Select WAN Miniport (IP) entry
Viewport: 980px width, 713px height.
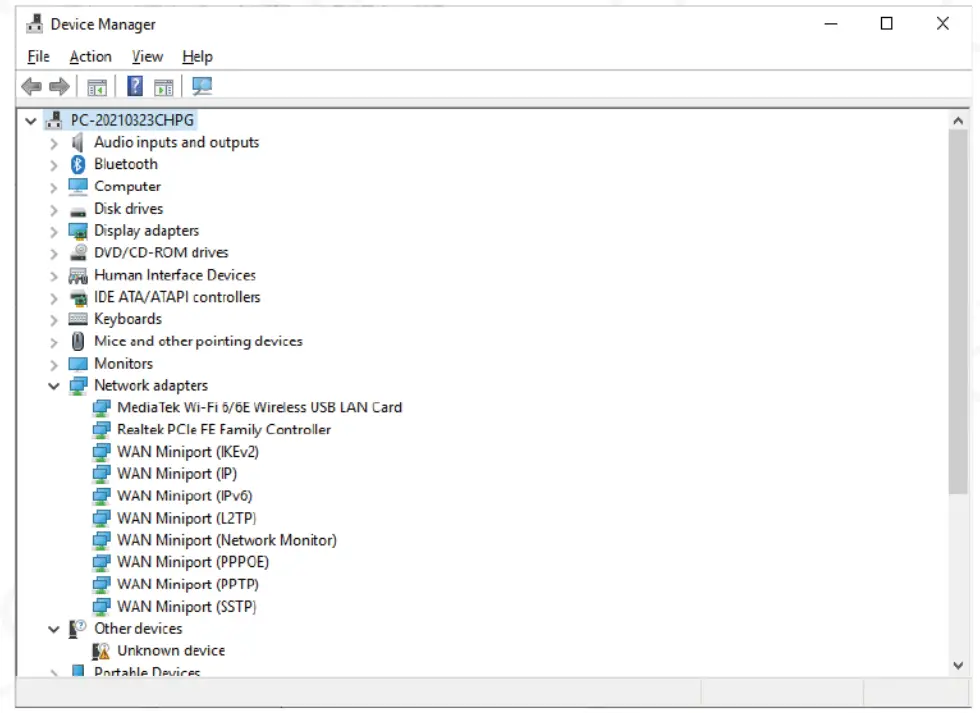177,474
